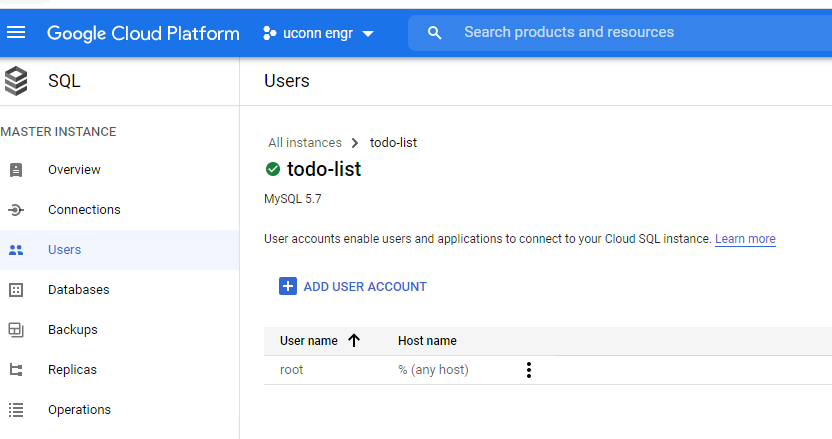
Task: Click the Users people icon in sidebar
Action: pyautogui.click(x=16, y=250)
